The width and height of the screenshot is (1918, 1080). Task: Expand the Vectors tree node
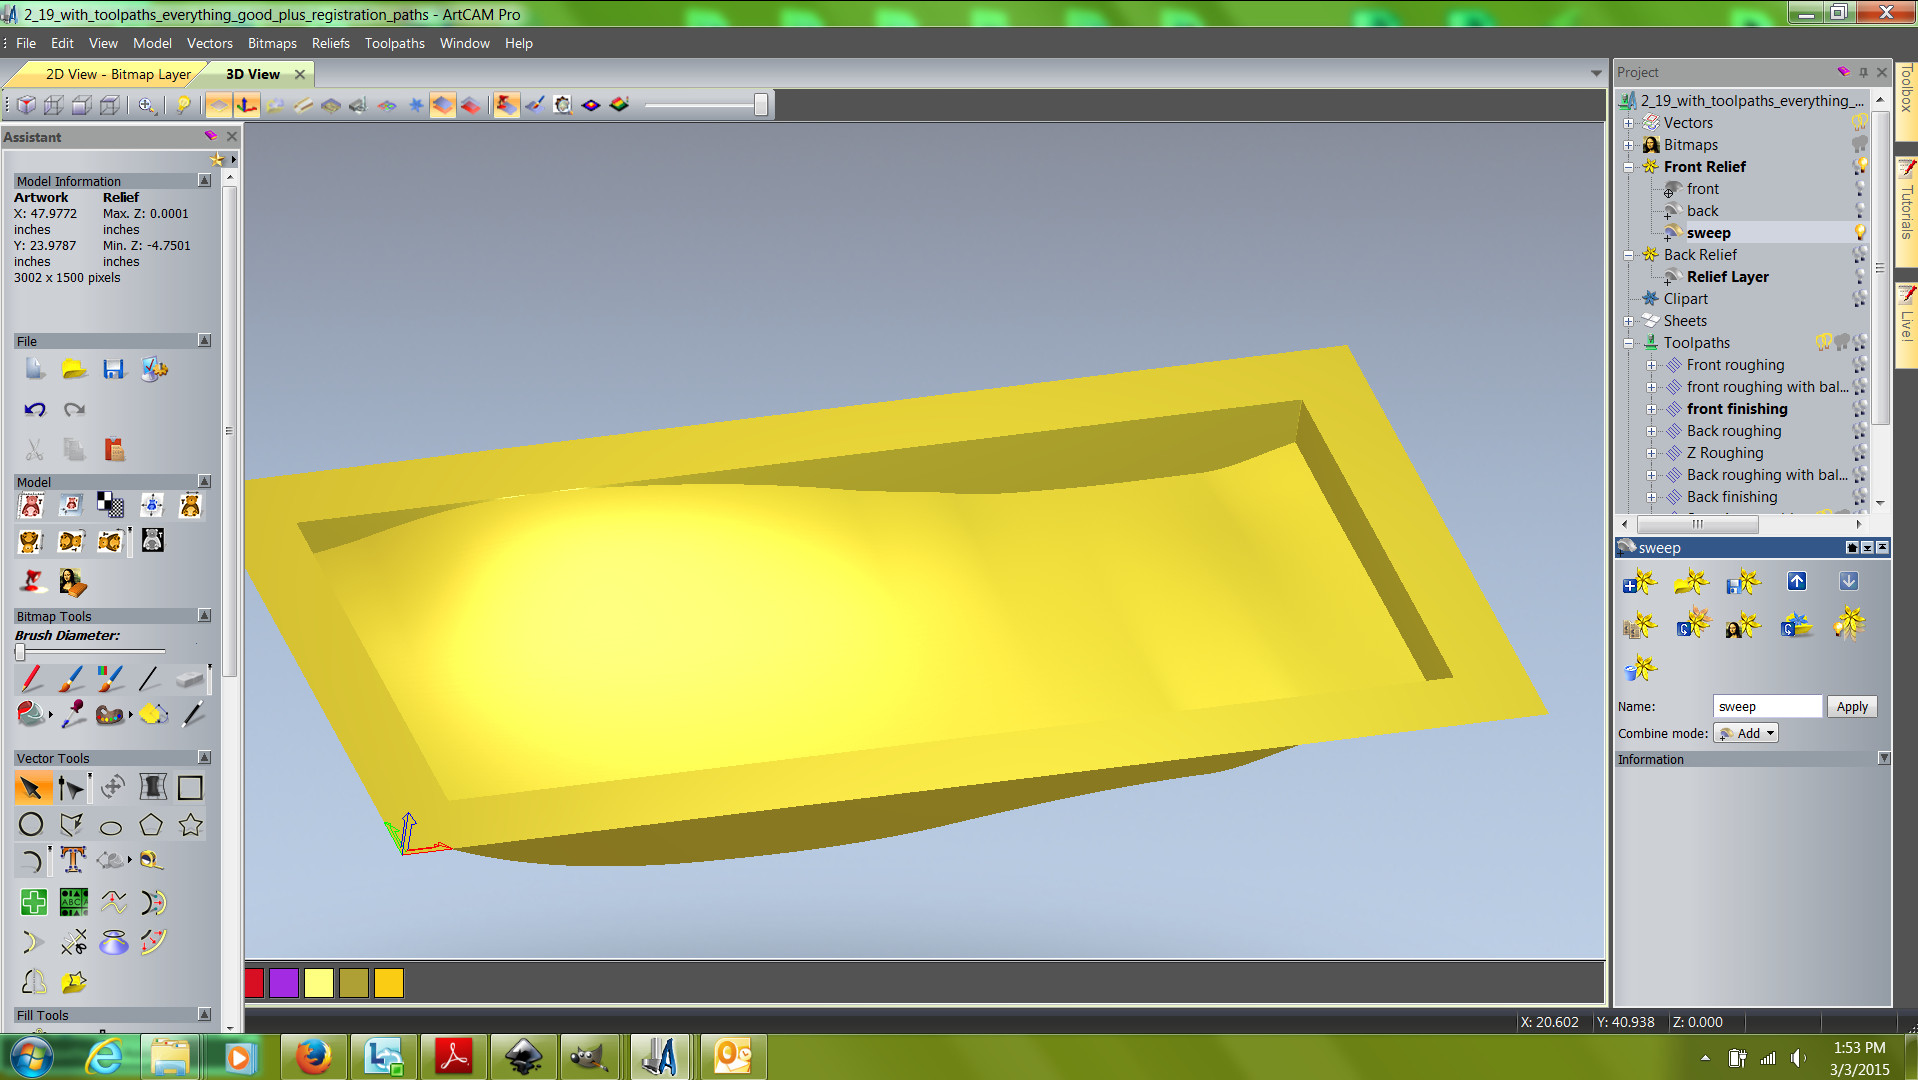(1628, 123)
